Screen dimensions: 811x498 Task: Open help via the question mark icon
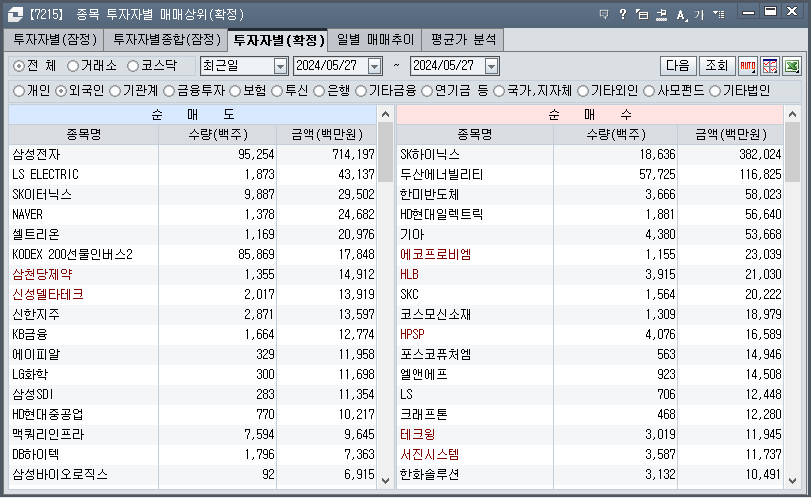tap(623, 14)
